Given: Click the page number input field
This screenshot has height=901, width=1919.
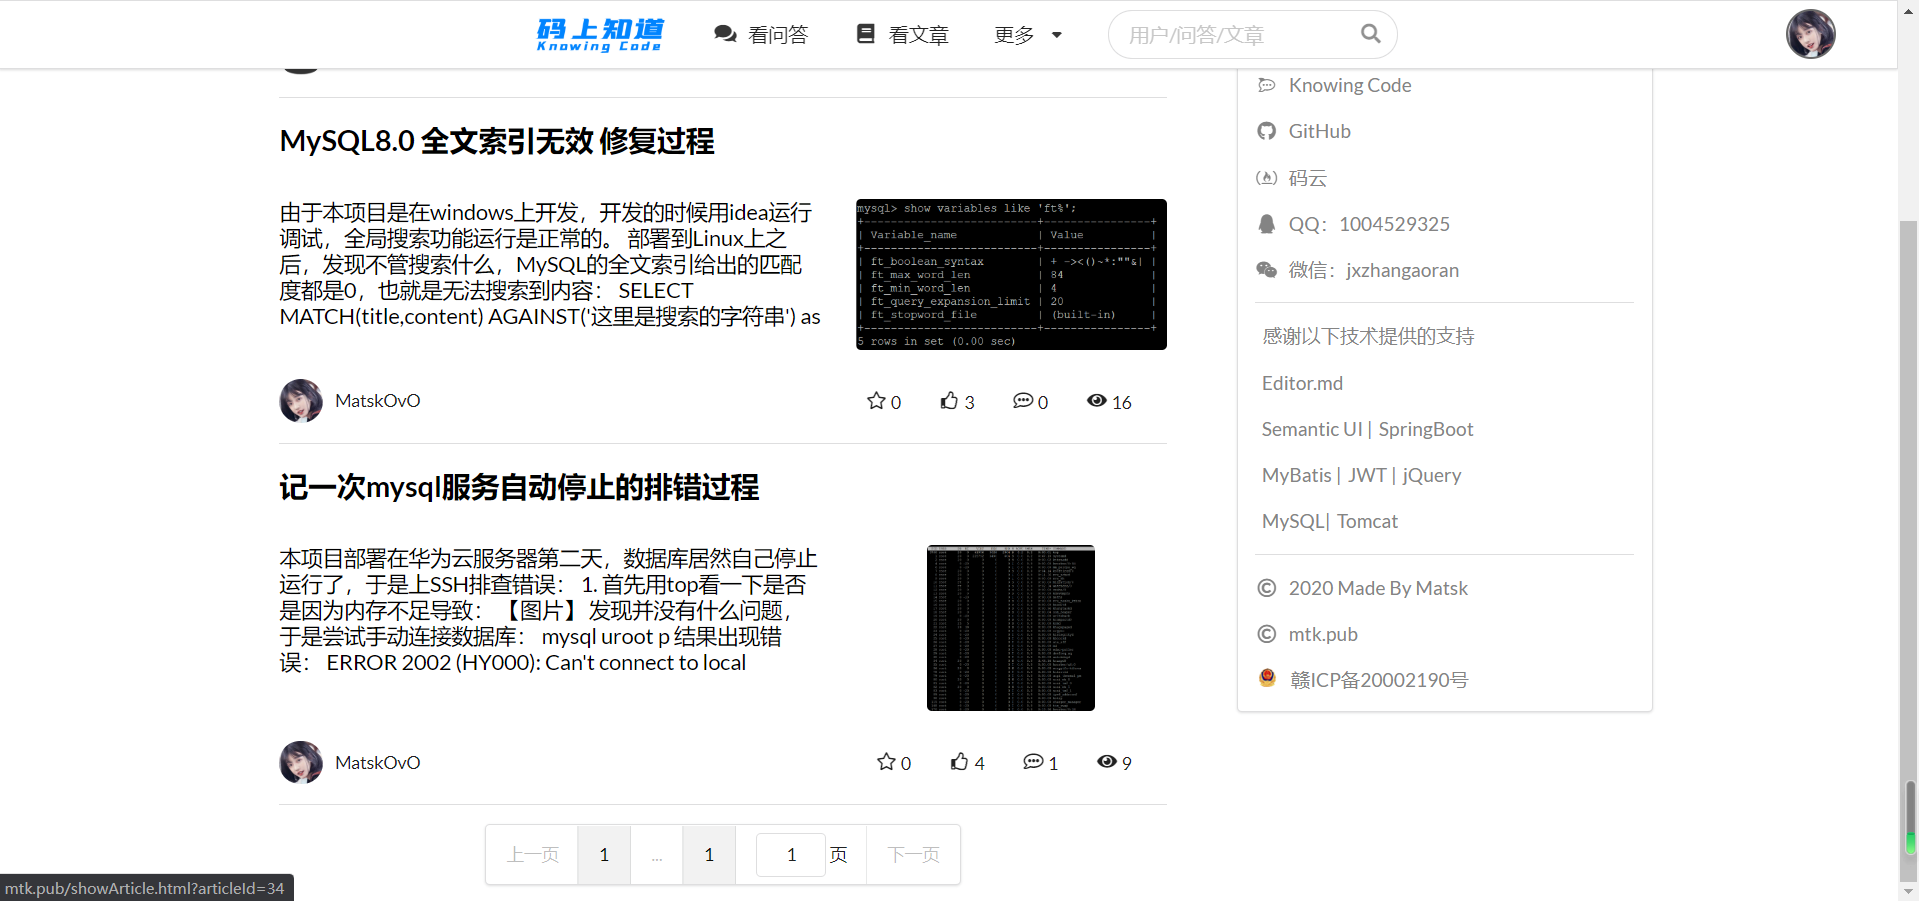Looking at the screenshot, I should (x=790, y=854).
